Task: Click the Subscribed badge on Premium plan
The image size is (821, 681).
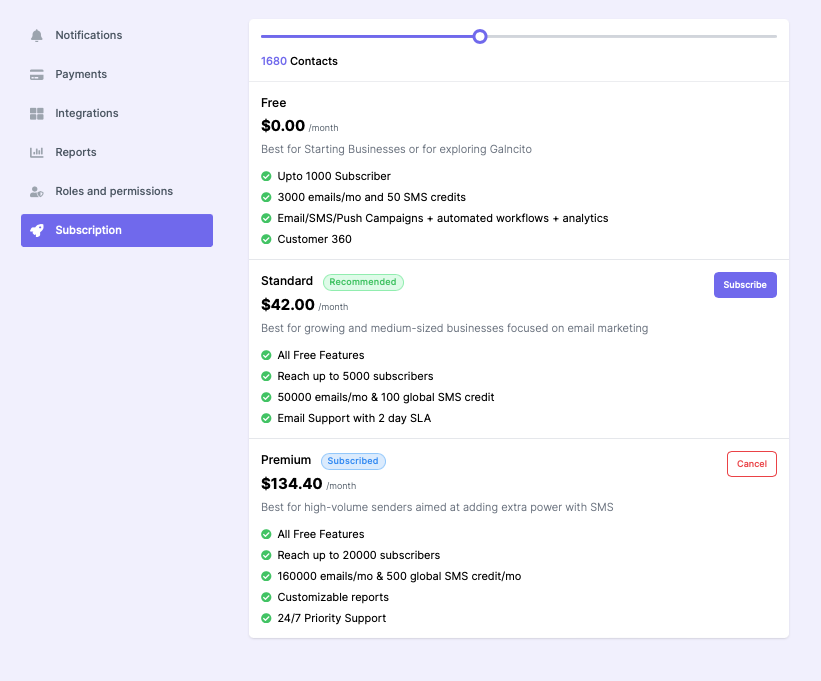Action: 353,461
